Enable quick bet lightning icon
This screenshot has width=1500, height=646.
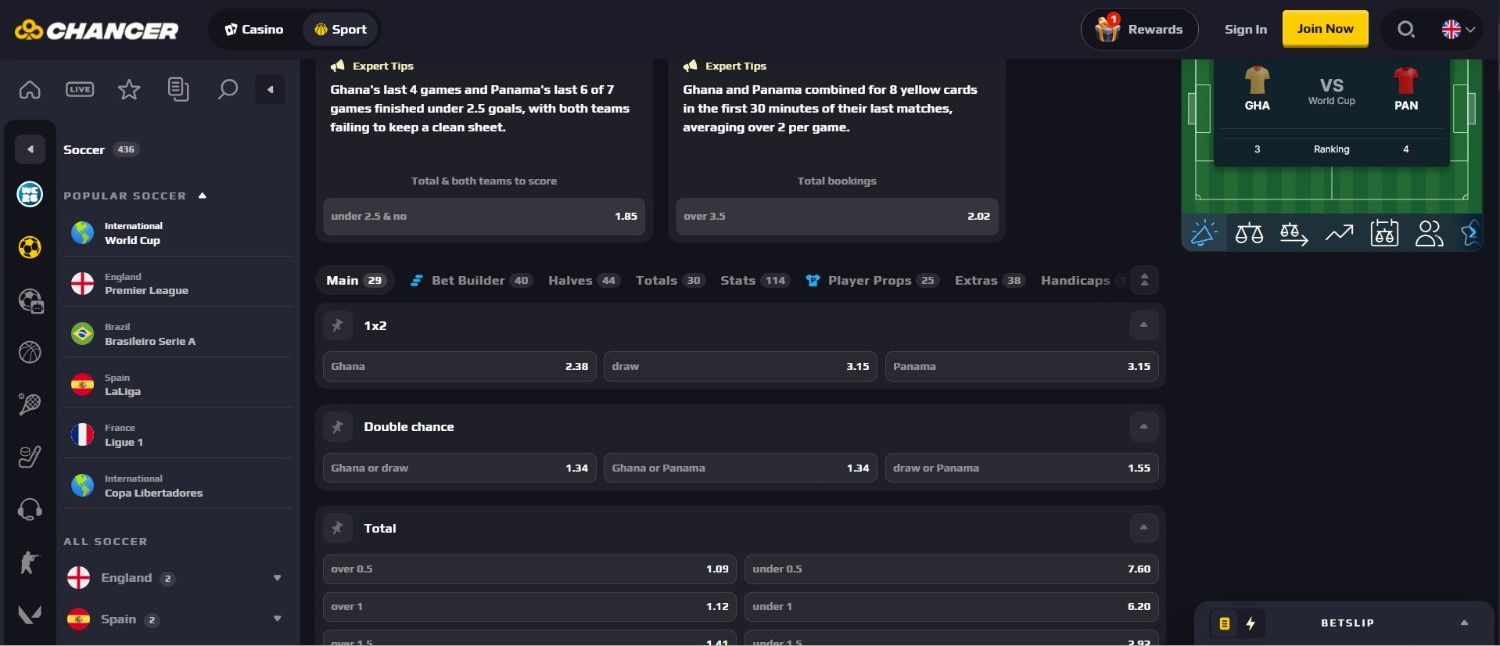(x=1250, y=623)
